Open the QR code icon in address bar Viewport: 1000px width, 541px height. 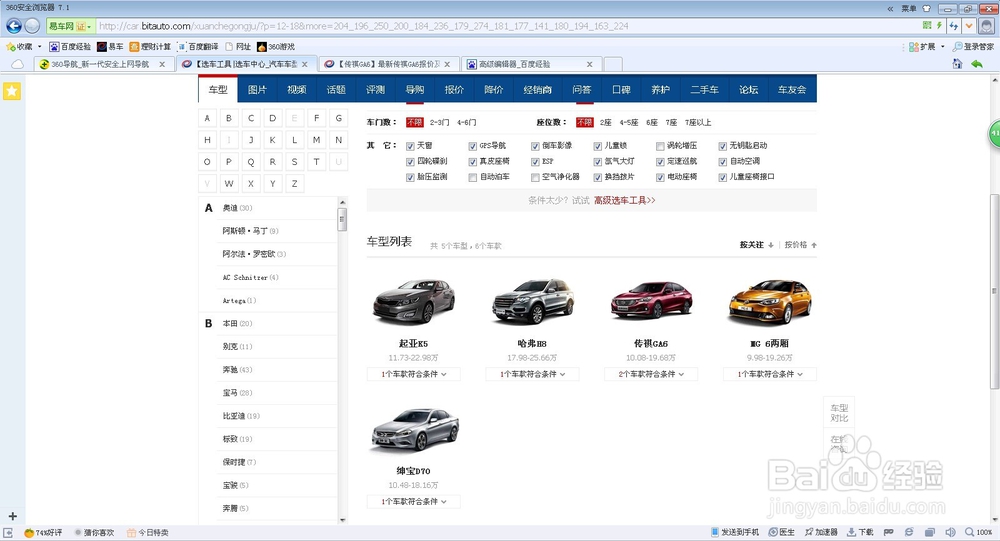927,26
